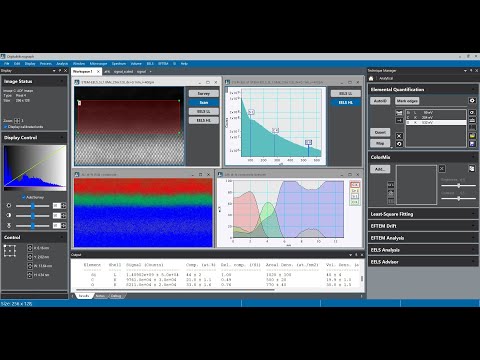Click the Quant button

(380, 132)
